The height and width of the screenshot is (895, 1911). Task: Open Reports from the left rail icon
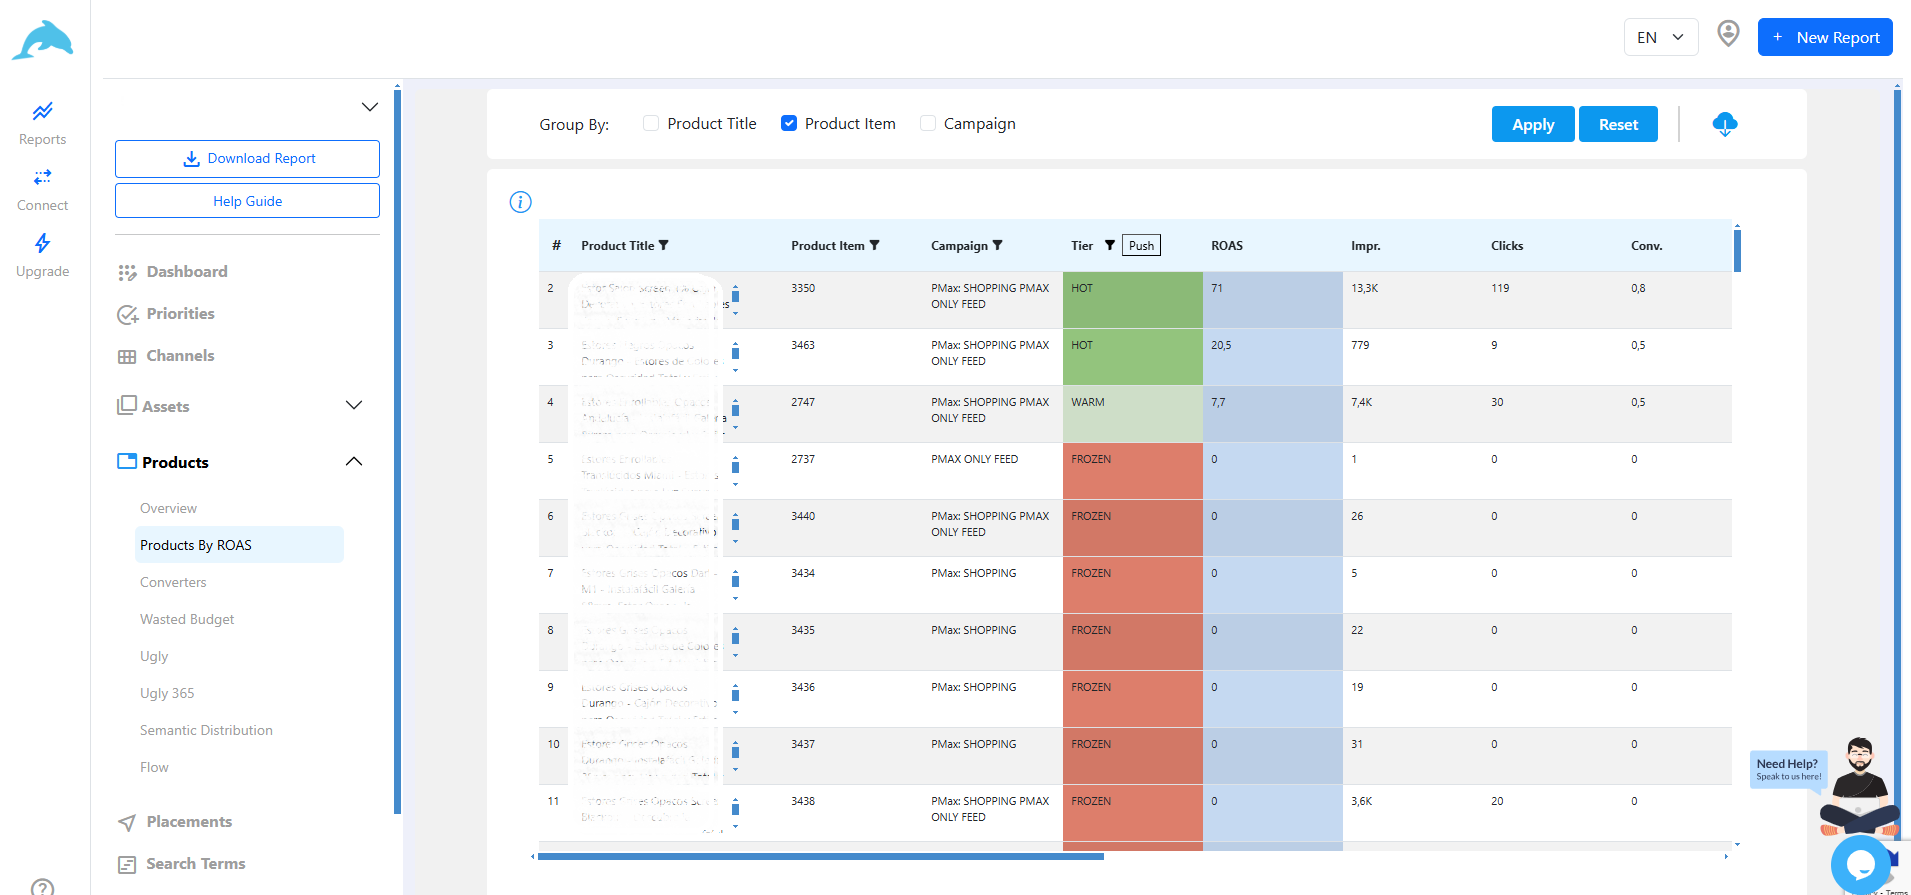42,111
